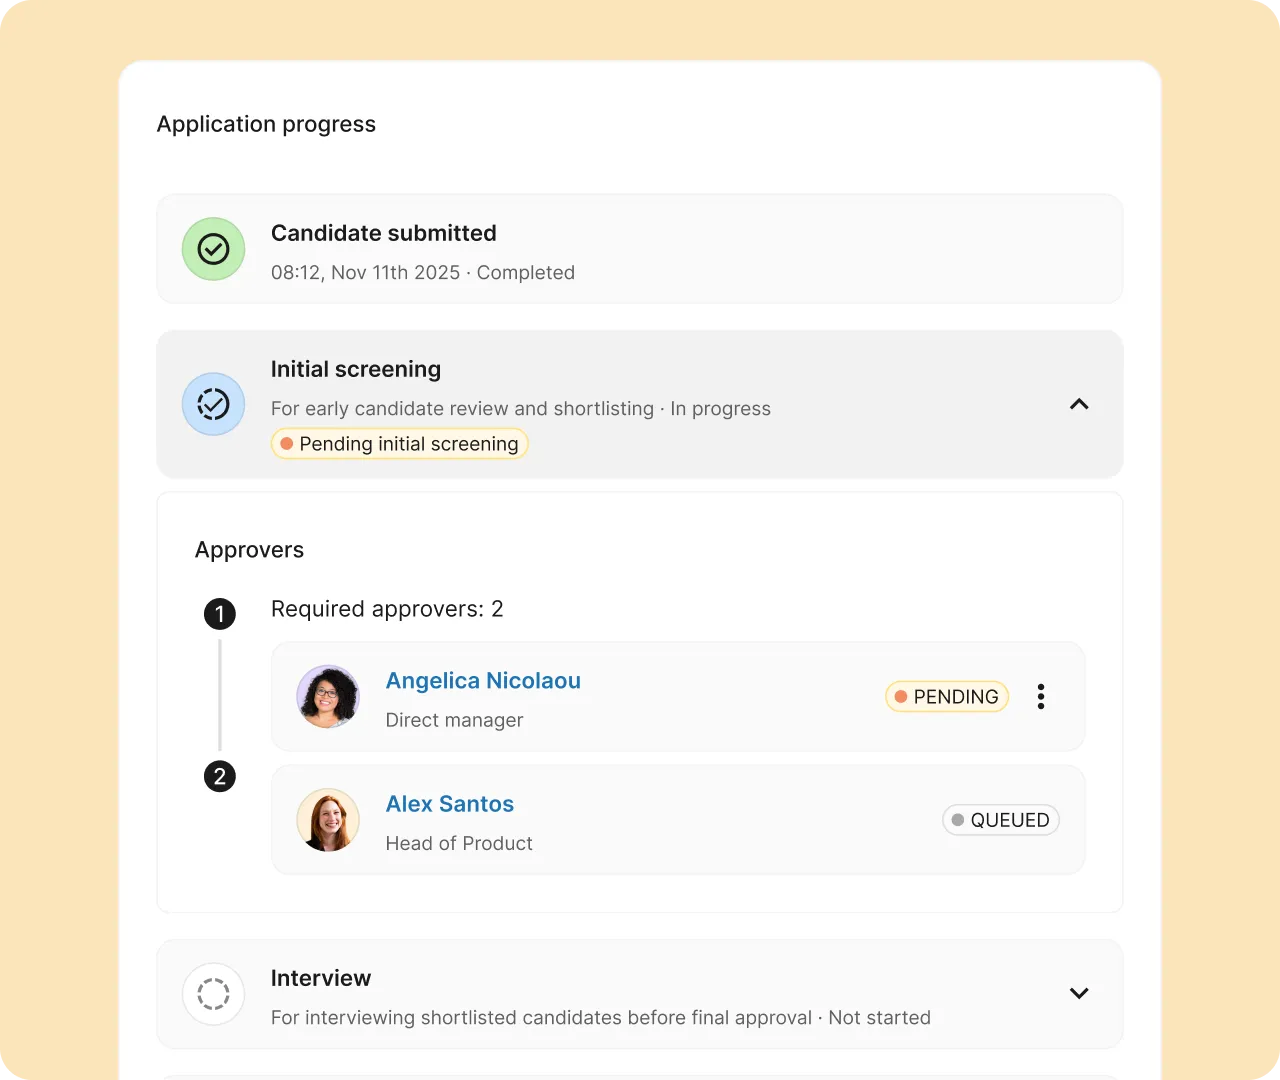Click the Pending initial screening tag
Viewport: 1280px width, 1080px height.
click(399, 444)
